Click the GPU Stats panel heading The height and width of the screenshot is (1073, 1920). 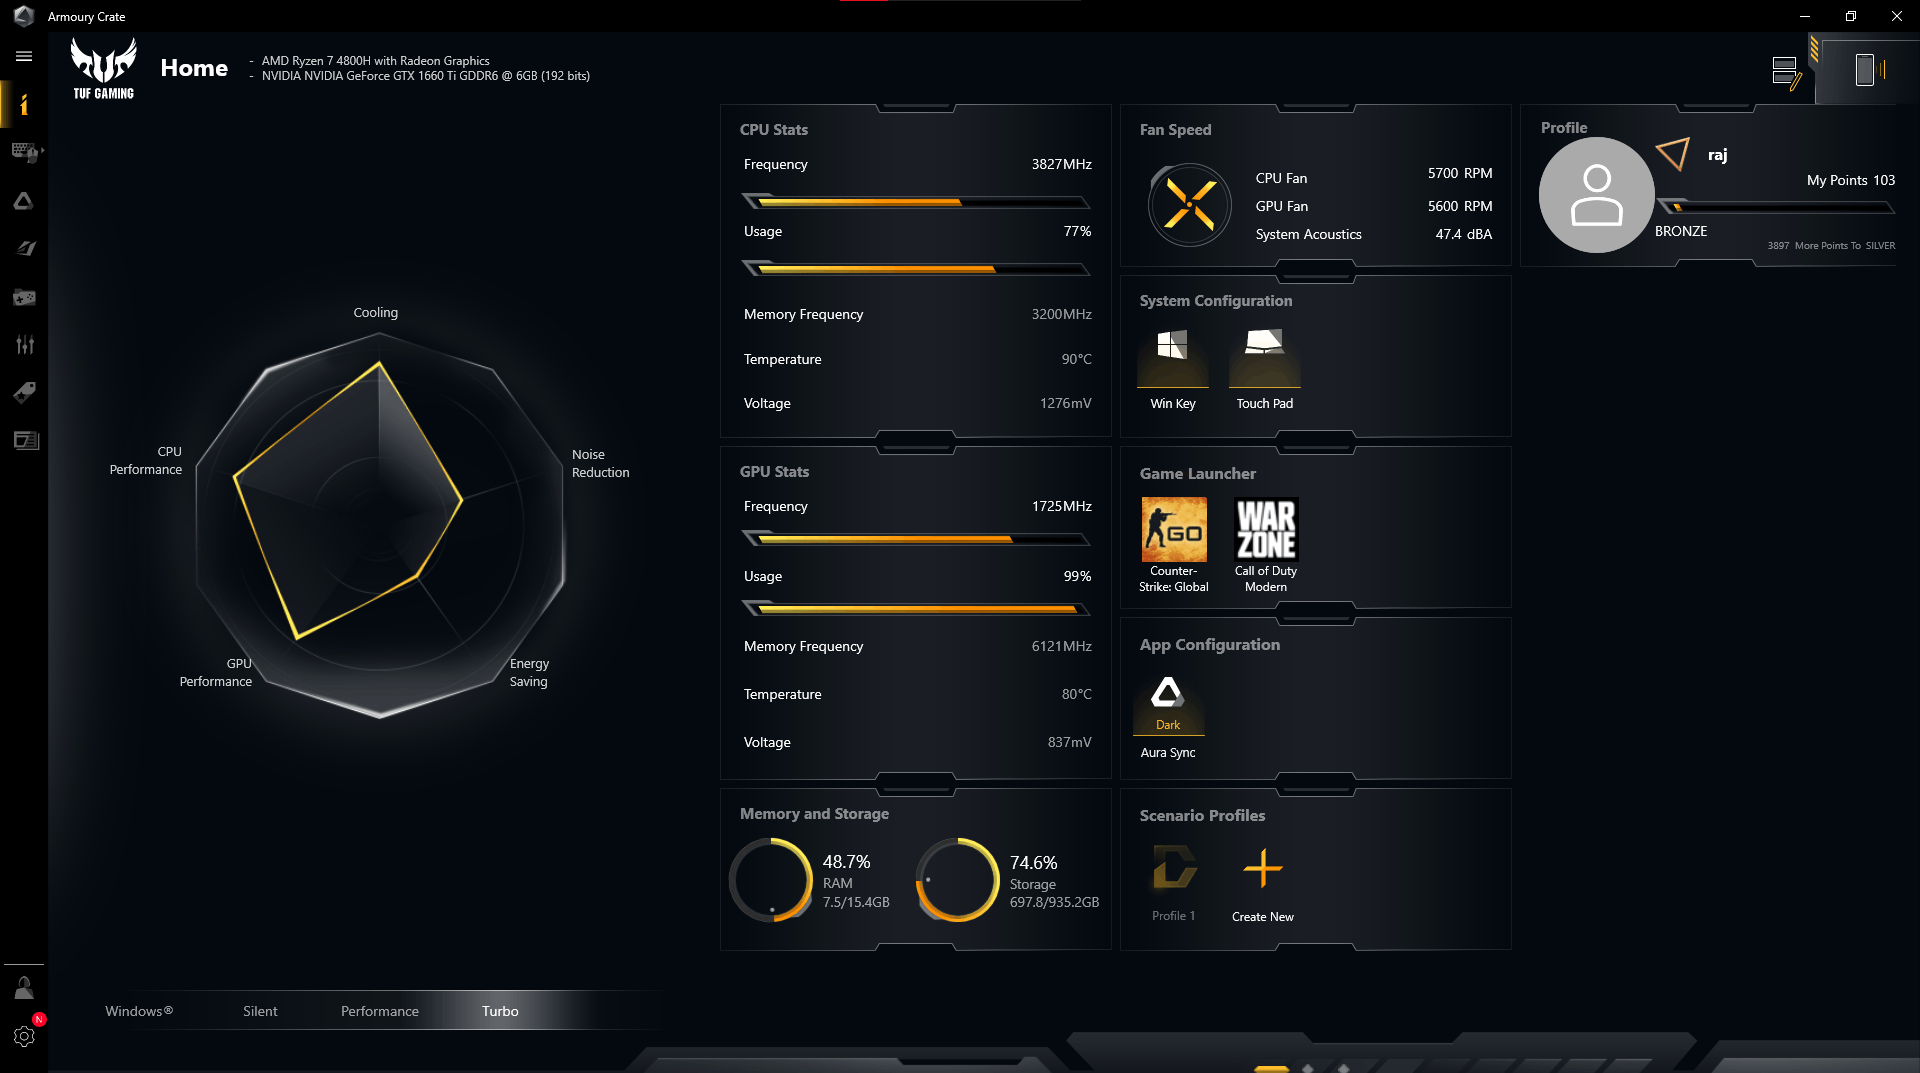pos(775,472)
